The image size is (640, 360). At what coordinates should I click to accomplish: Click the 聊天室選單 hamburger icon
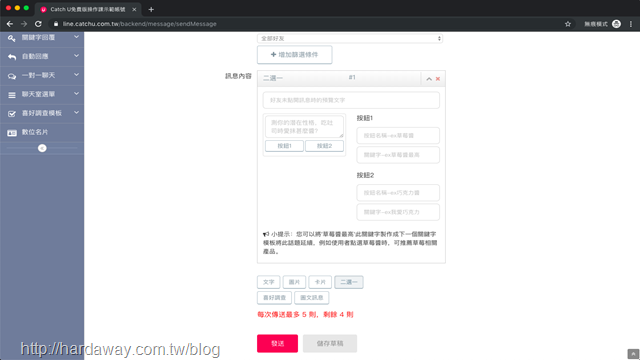click(12, 95)
